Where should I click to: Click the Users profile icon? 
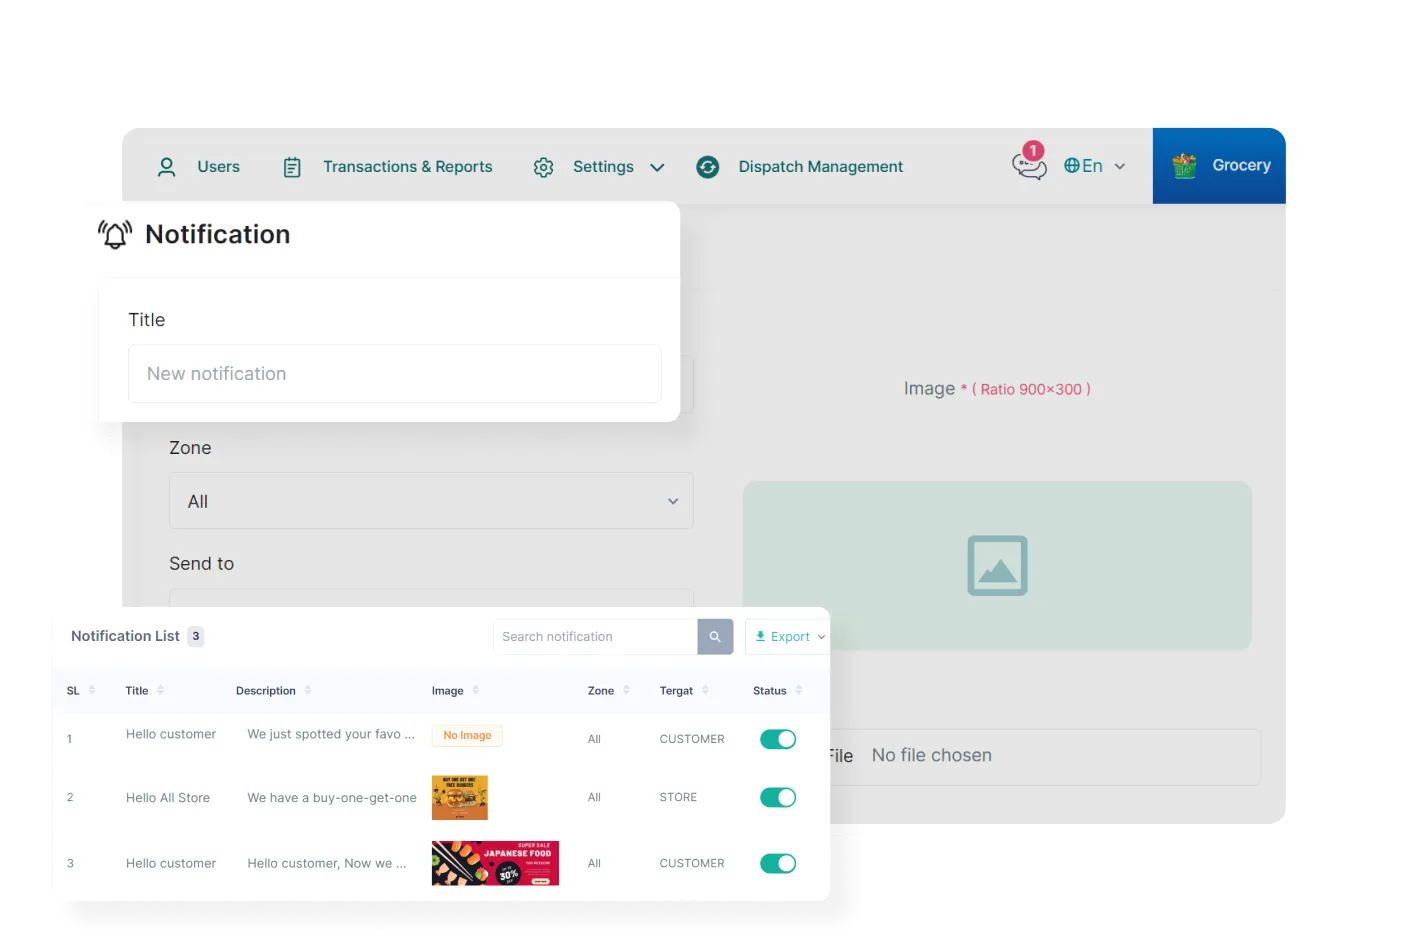(x=167, y=167)
